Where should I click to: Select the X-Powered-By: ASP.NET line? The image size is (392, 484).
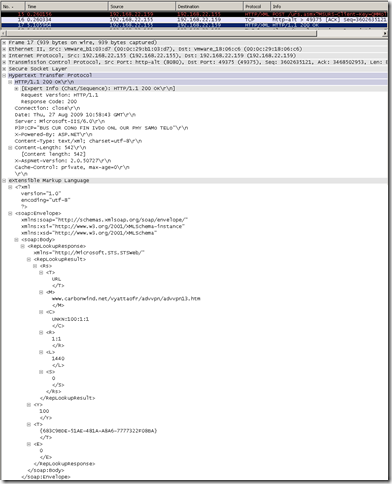[x=53, y=135]
